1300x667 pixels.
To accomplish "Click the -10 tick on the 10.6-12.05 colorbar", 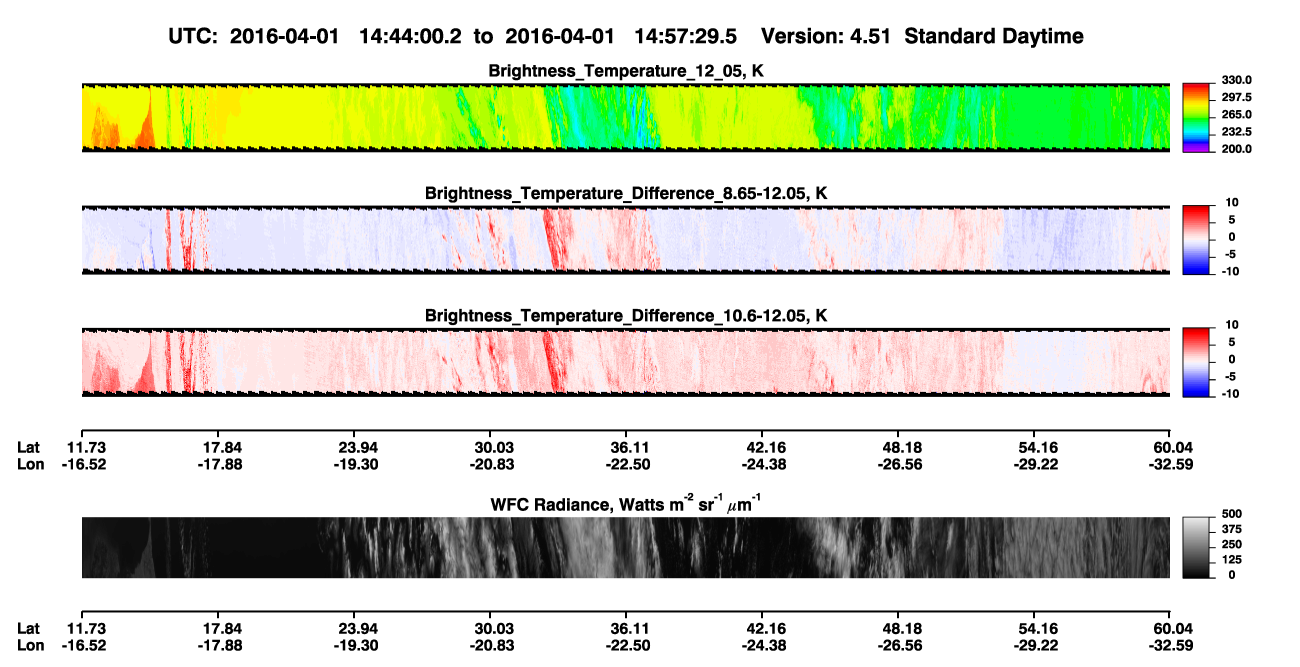I will point(1229,394).
